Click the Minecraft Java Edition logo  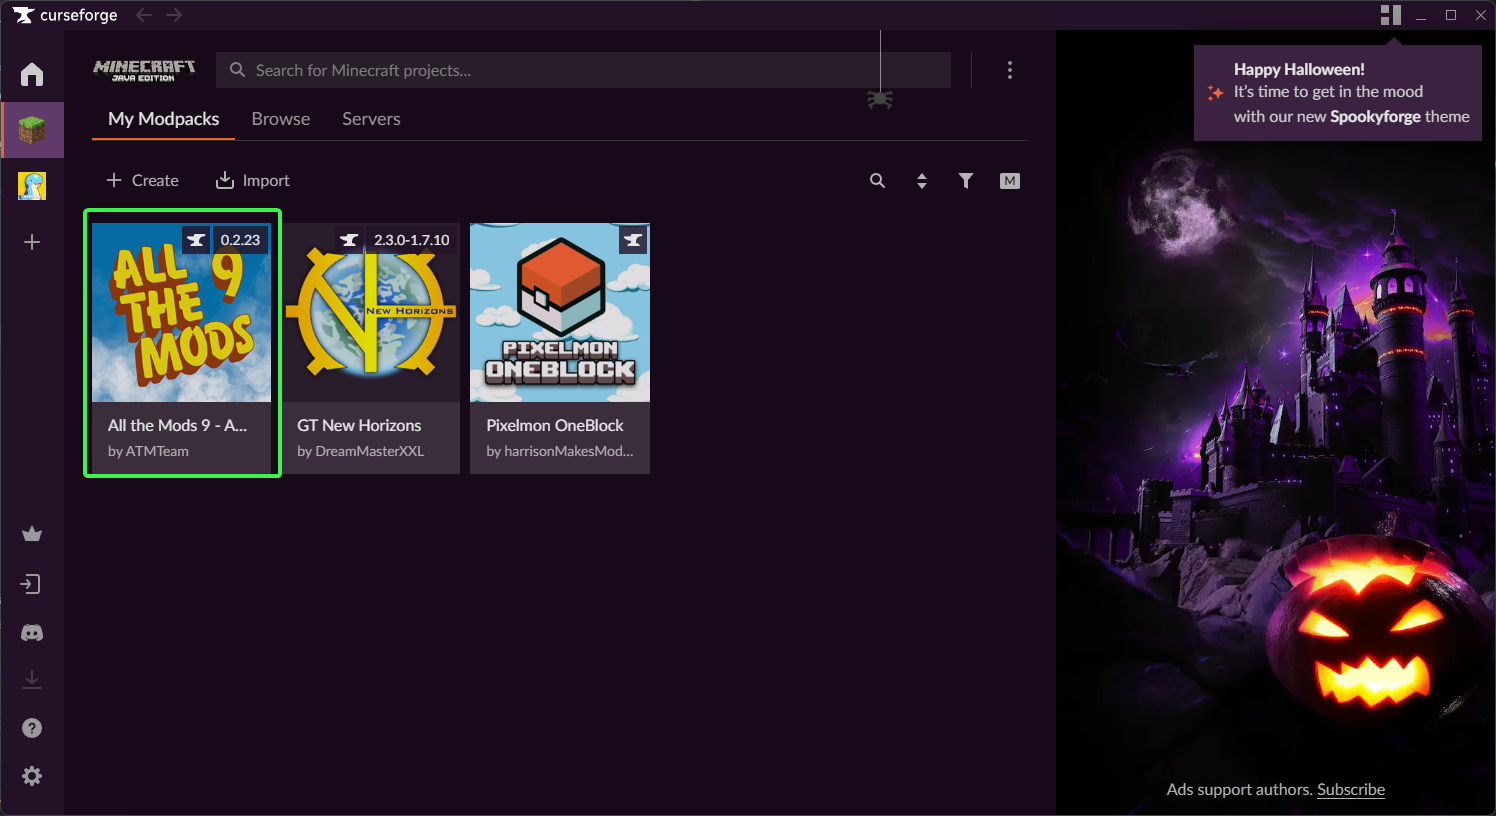pos(144,70)
